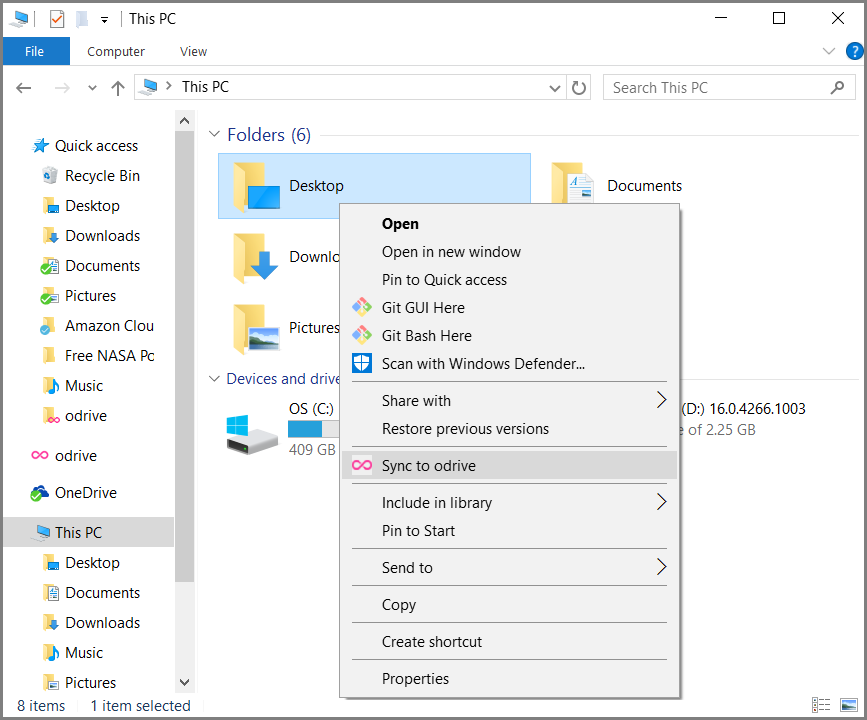Switch to the View ribbon tab

[193, 51]
